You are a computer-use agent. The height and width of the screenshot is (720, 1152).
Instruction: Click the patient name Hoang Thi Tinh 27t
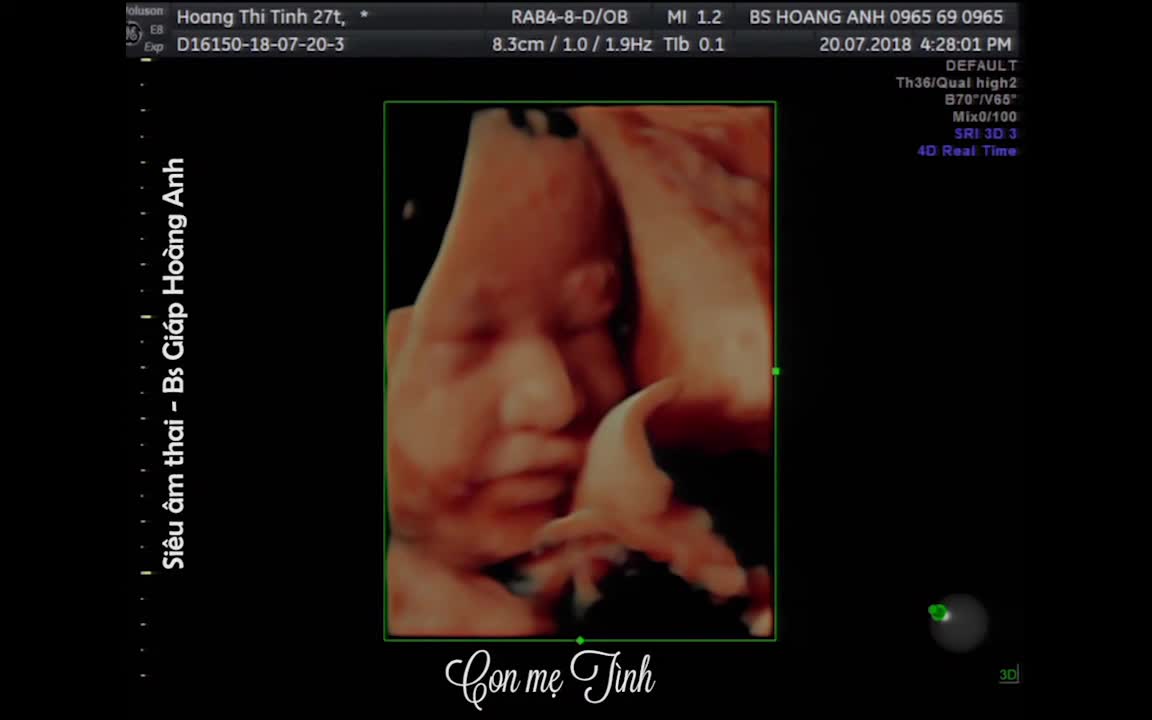pos(261,17)
